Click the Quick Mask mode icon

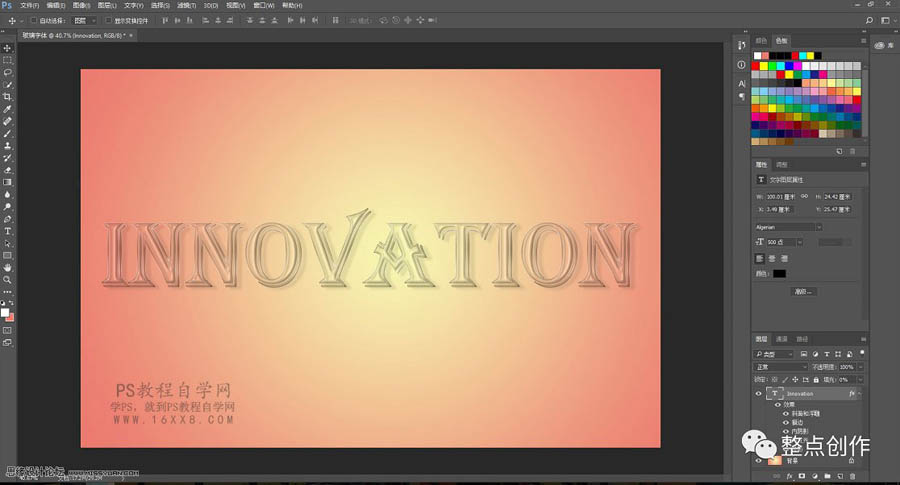click(7, 331)
